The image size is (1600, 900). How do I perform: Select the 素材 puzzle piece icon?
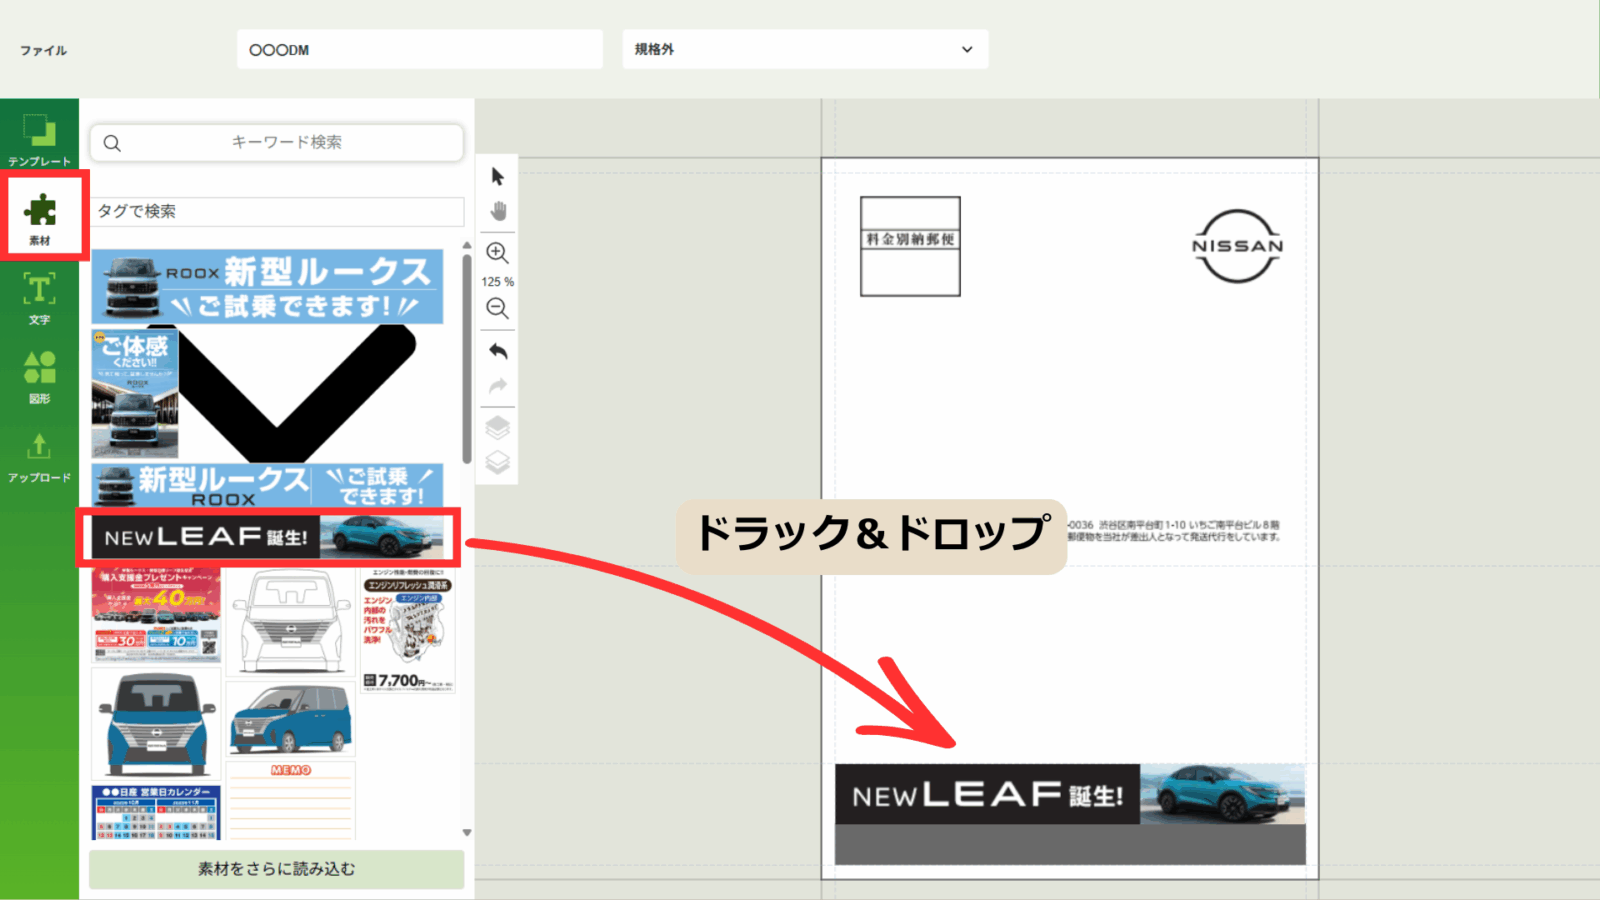[x=40, y=214]
